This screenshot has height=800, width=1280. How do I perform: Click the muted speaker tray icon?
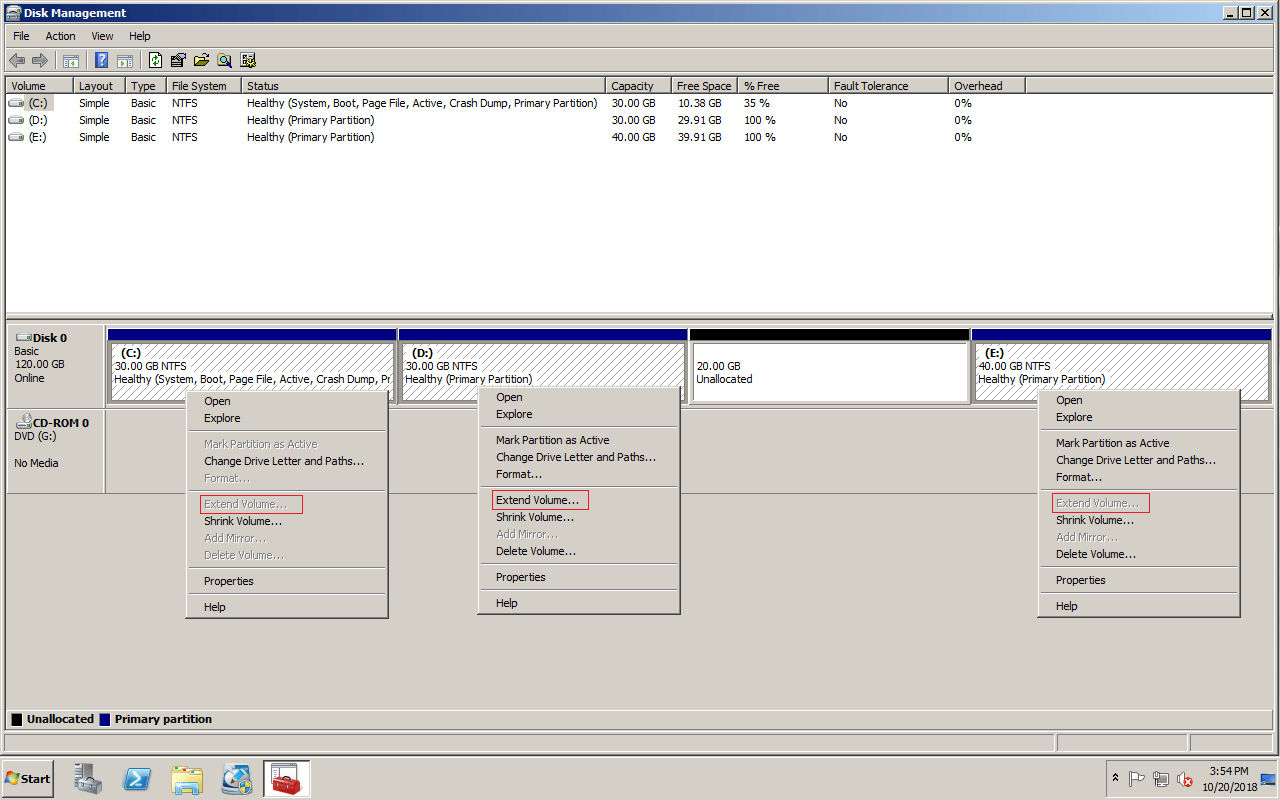tap(1185, 779)
